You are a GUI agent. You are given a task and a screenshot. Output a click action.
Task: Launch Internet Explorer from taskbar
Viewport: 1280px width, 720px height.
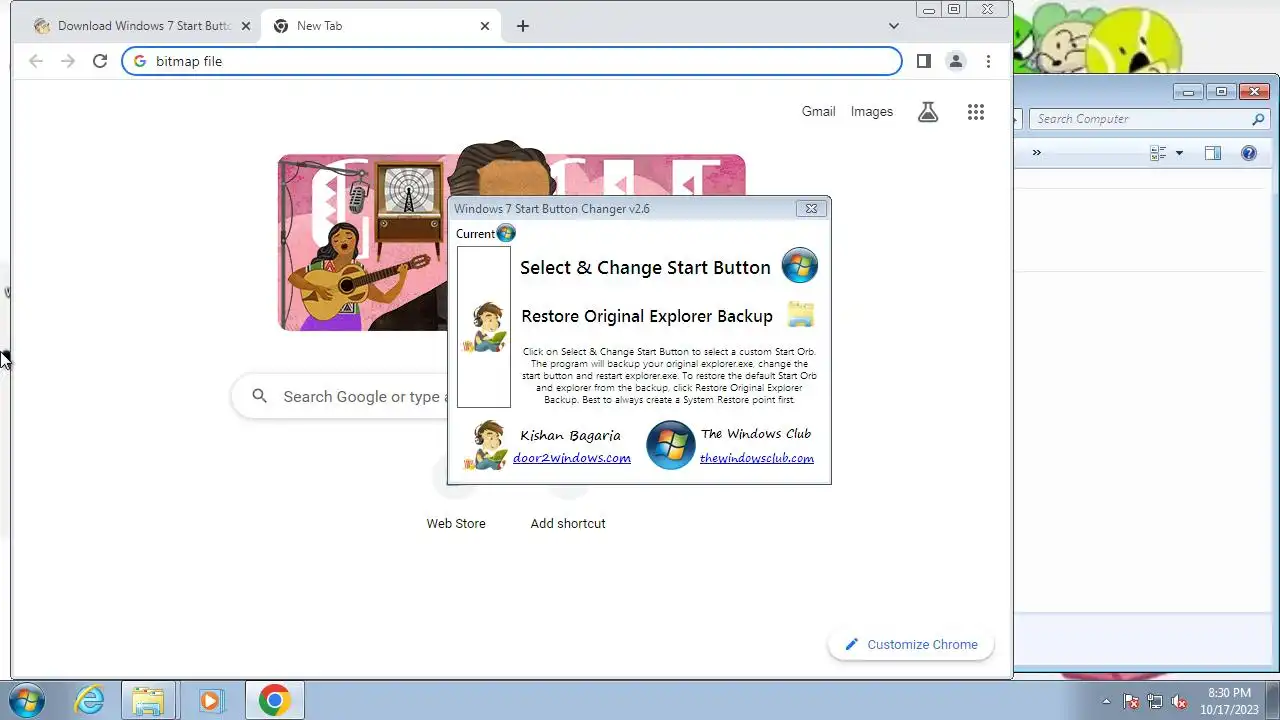89,700
